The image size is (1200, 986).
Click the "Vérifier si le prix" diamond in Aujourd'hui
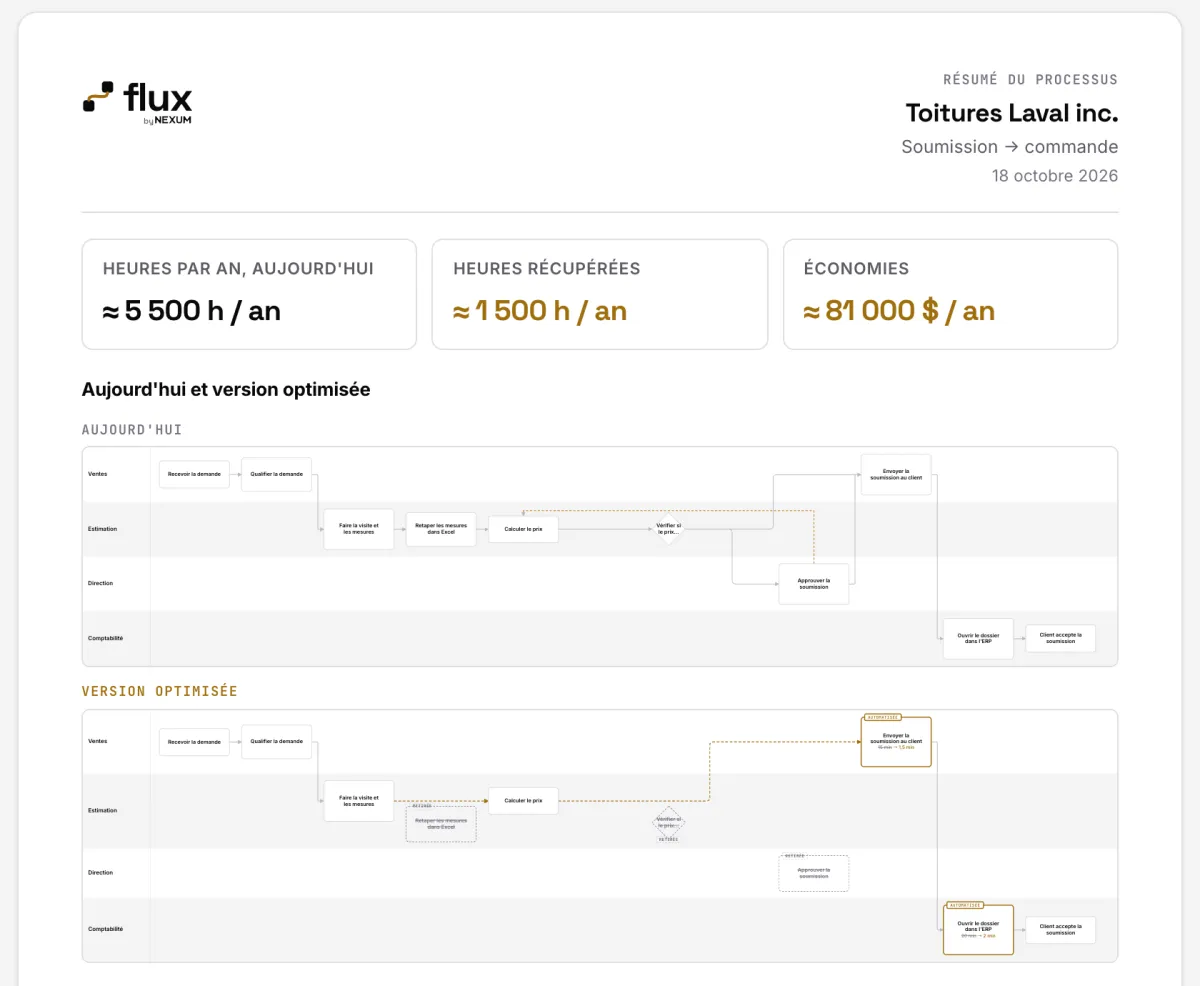pyautogui.click(x=668, y=529)
